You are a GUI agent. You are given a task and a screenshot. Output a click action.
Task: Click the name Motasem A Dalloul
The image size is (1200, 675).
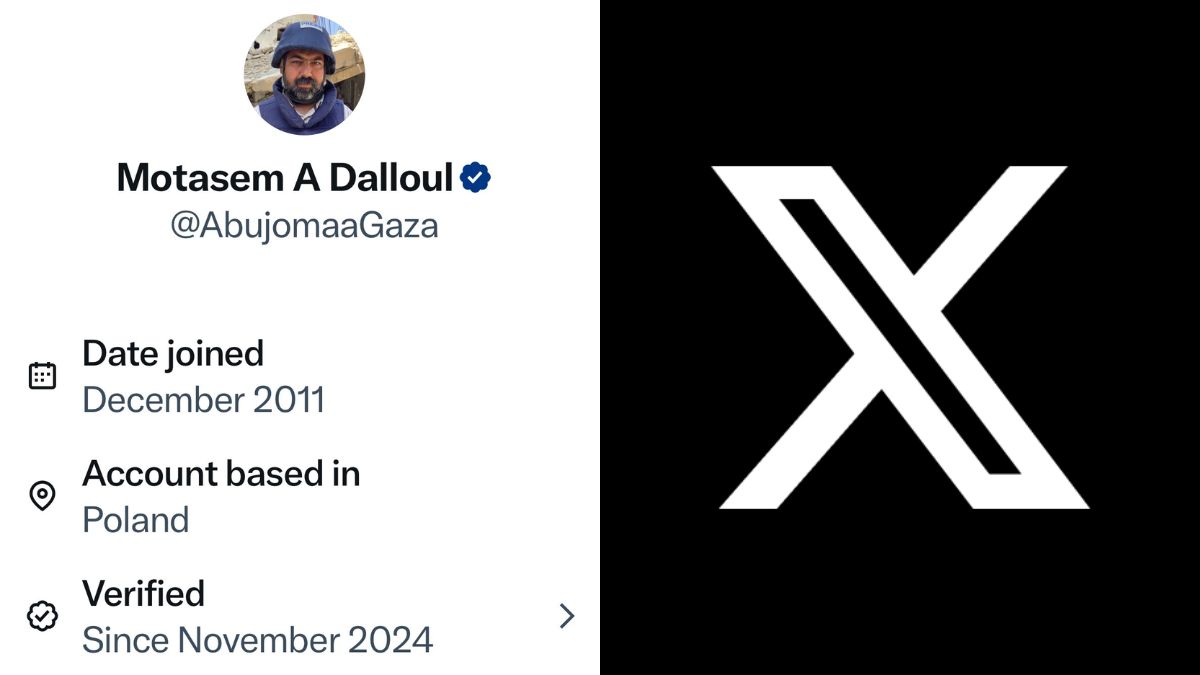point(285,177)
